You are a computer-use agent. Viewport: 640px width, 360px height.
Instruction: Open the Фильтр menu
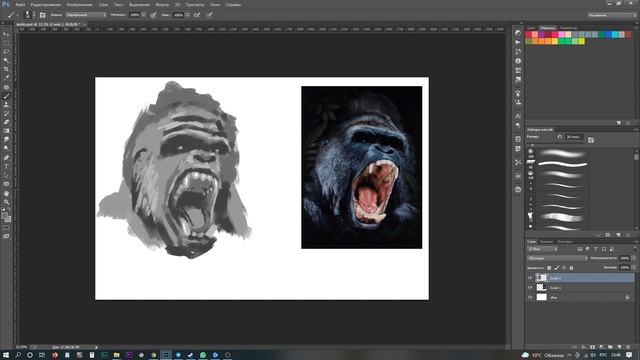click(x=162, y=5)
